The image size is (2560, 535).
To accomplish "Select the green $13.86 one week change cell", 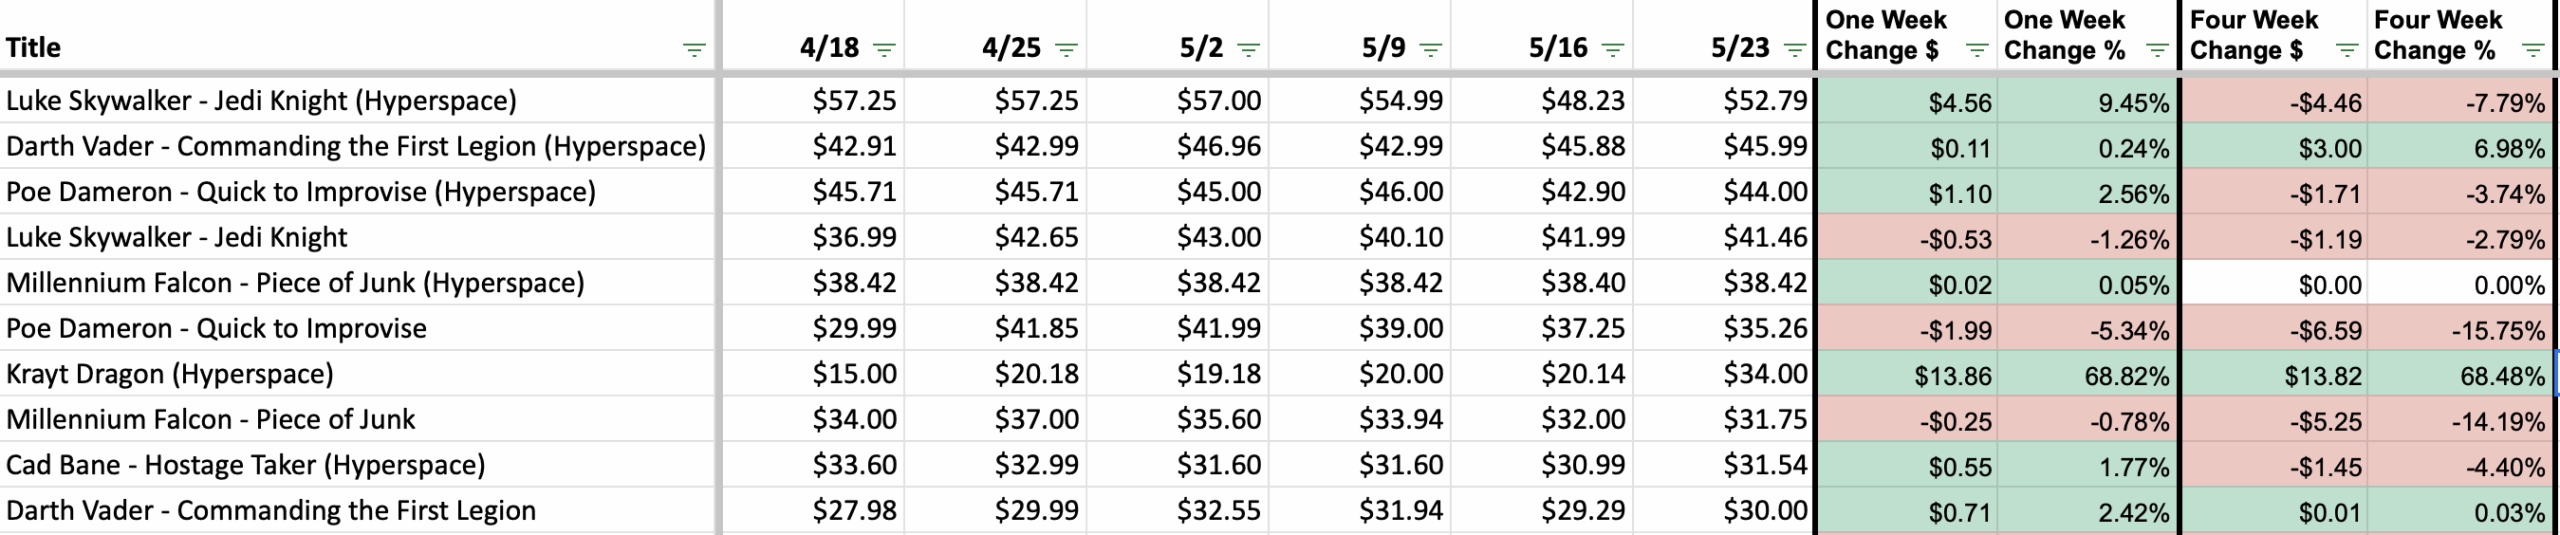I will [x=1907, y=375].
